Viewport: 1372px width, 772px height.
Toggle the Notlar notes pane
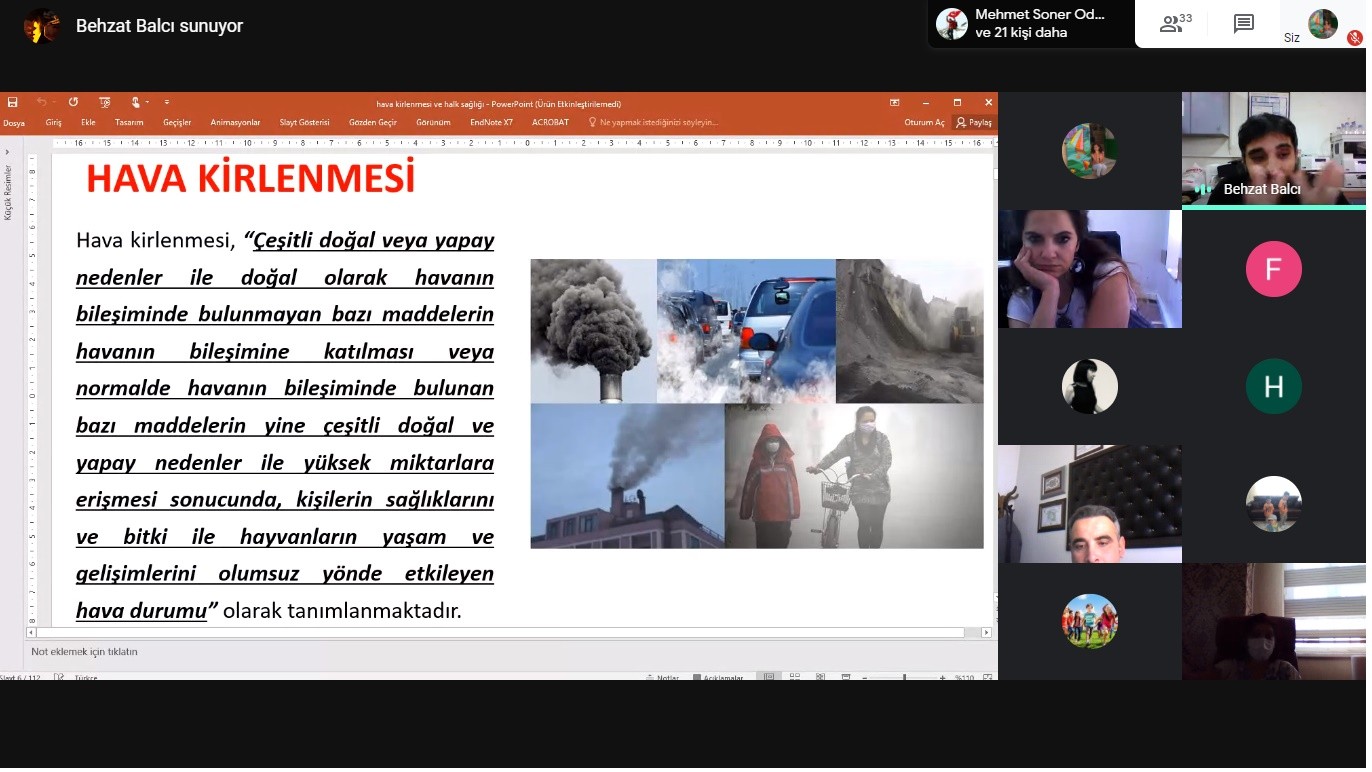pos(662,677)
